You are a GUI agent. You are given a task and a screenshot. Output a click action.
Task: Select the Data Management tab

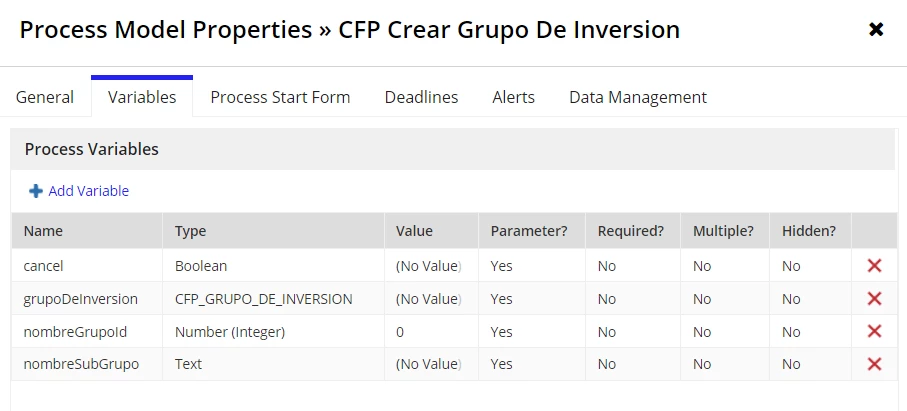tap(637, 97)
